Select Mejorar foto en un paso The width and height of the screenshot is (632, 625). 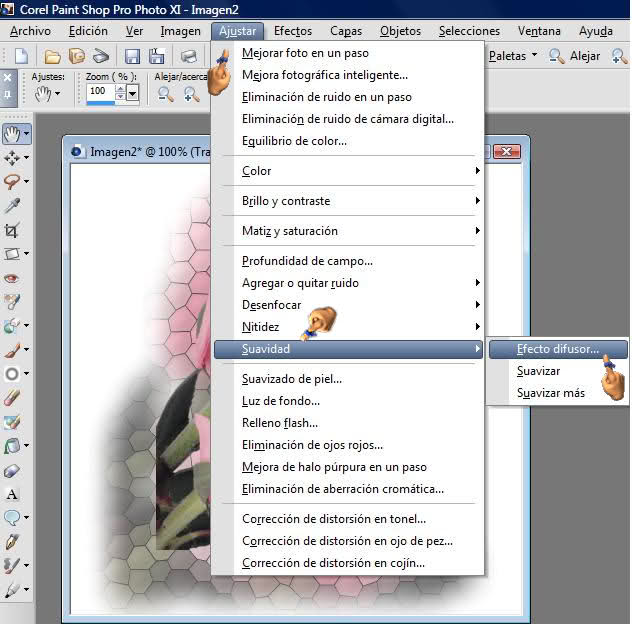[x=349, y=53]
